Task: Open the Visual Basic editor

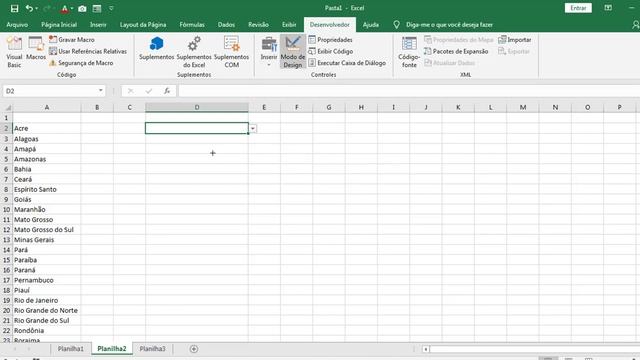Action: point(14,52)
